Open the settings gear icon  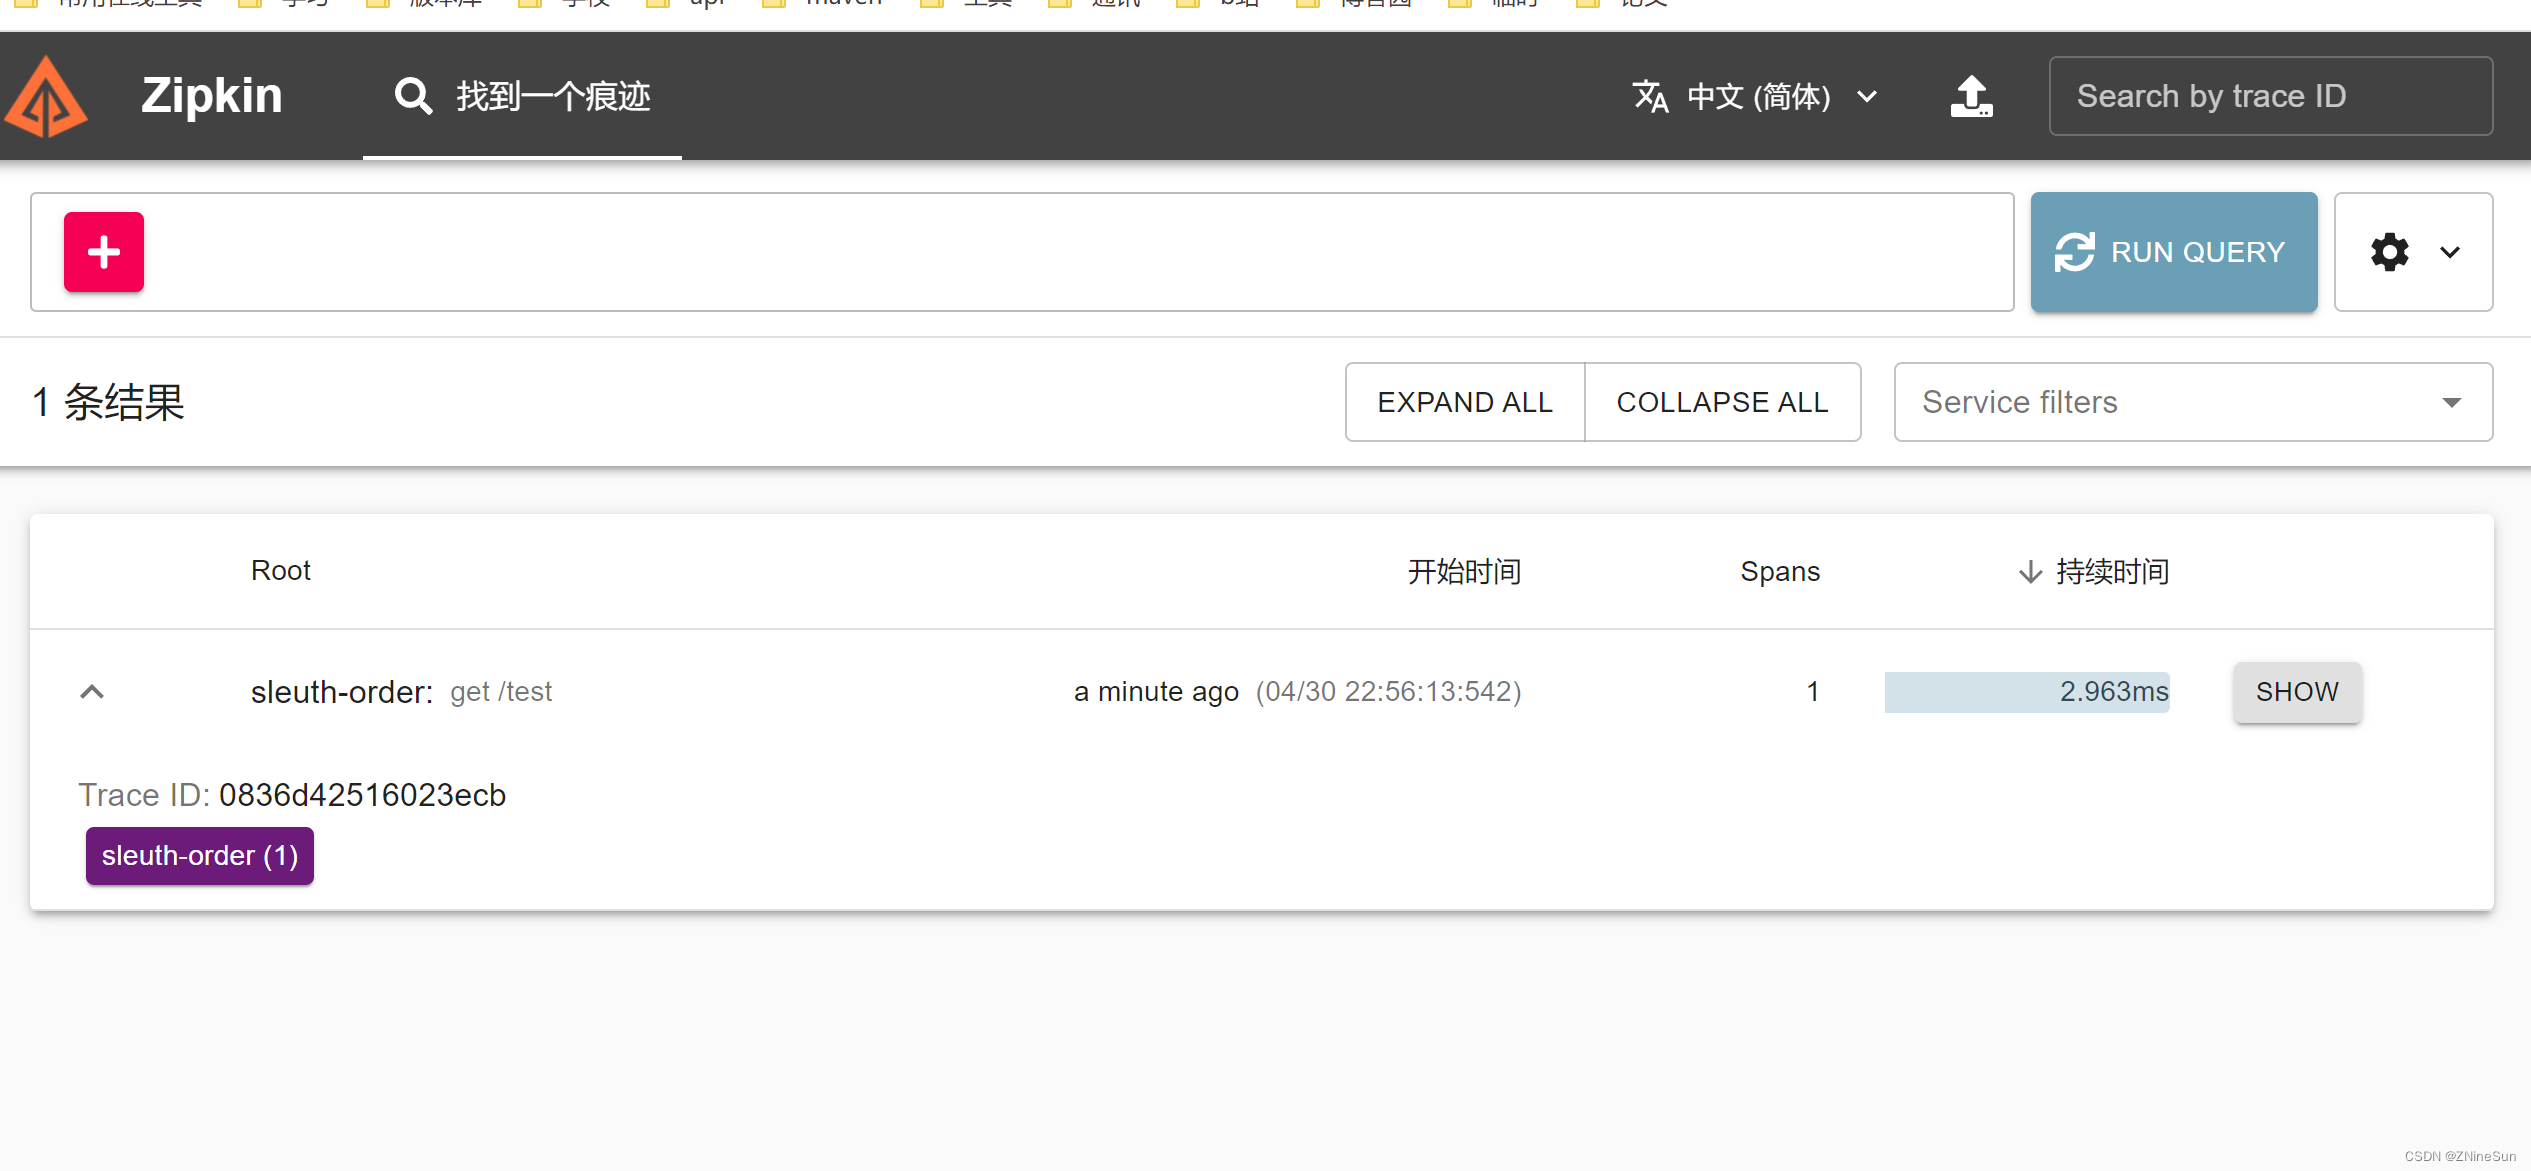tap(2390, 252)
